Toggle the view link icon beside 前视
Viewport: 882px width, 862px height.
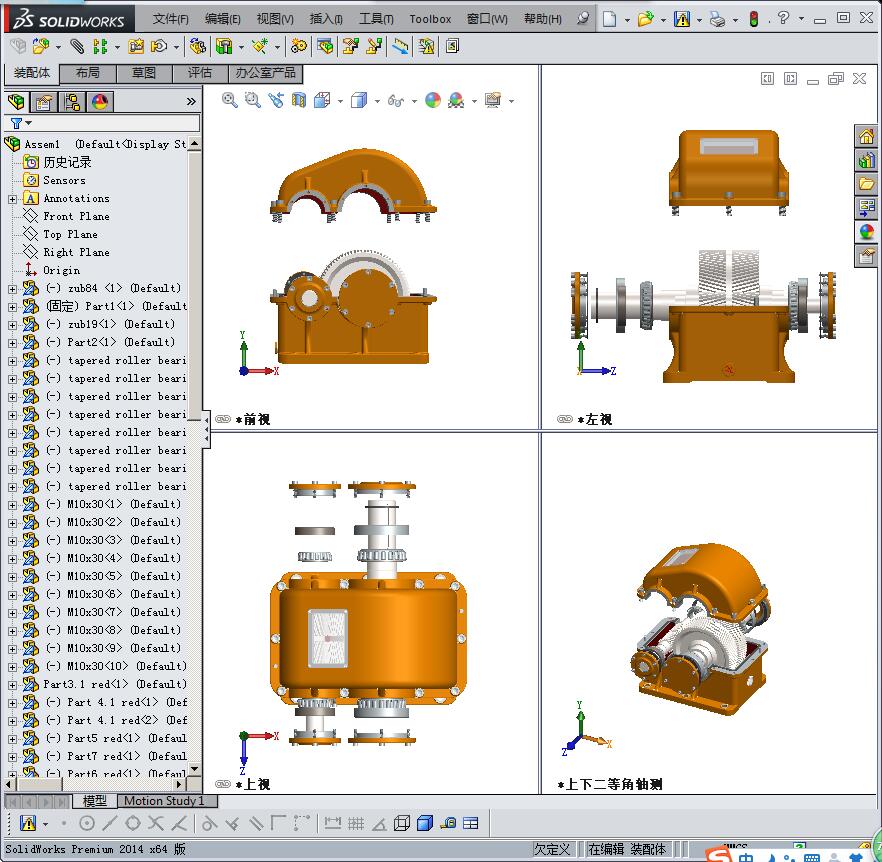[223, 419]
